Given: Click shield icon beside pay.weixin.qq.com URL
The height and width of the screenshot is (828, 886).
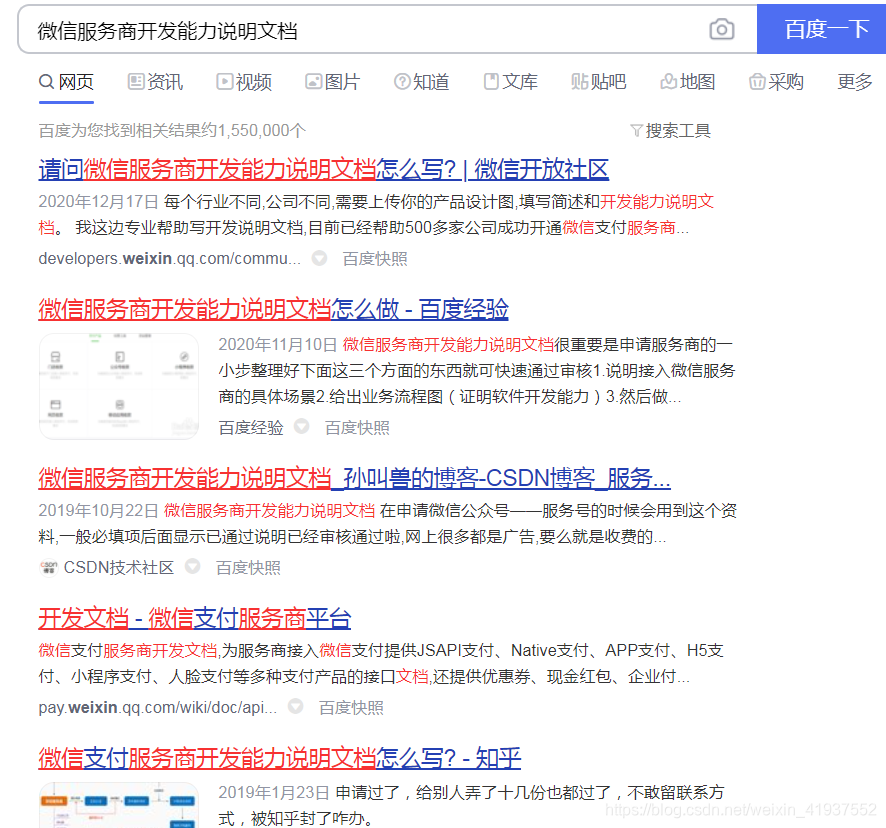Looking at the screenshot, I should pyautogui.click(x=296, y=706).
